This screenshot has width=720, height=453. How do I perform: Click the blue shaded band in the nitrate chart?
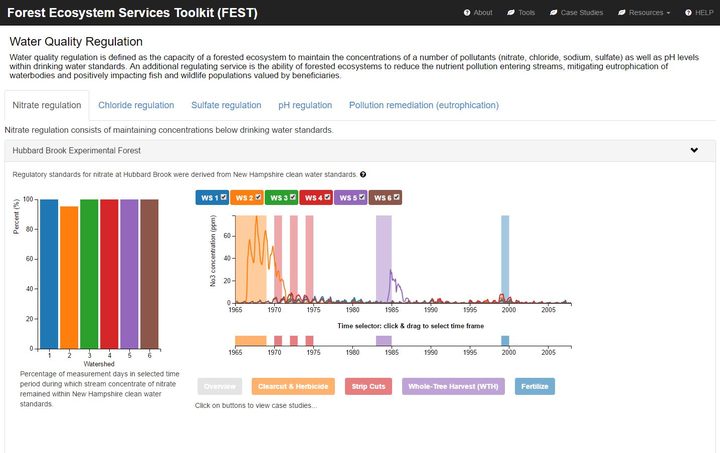pos(505,259)
